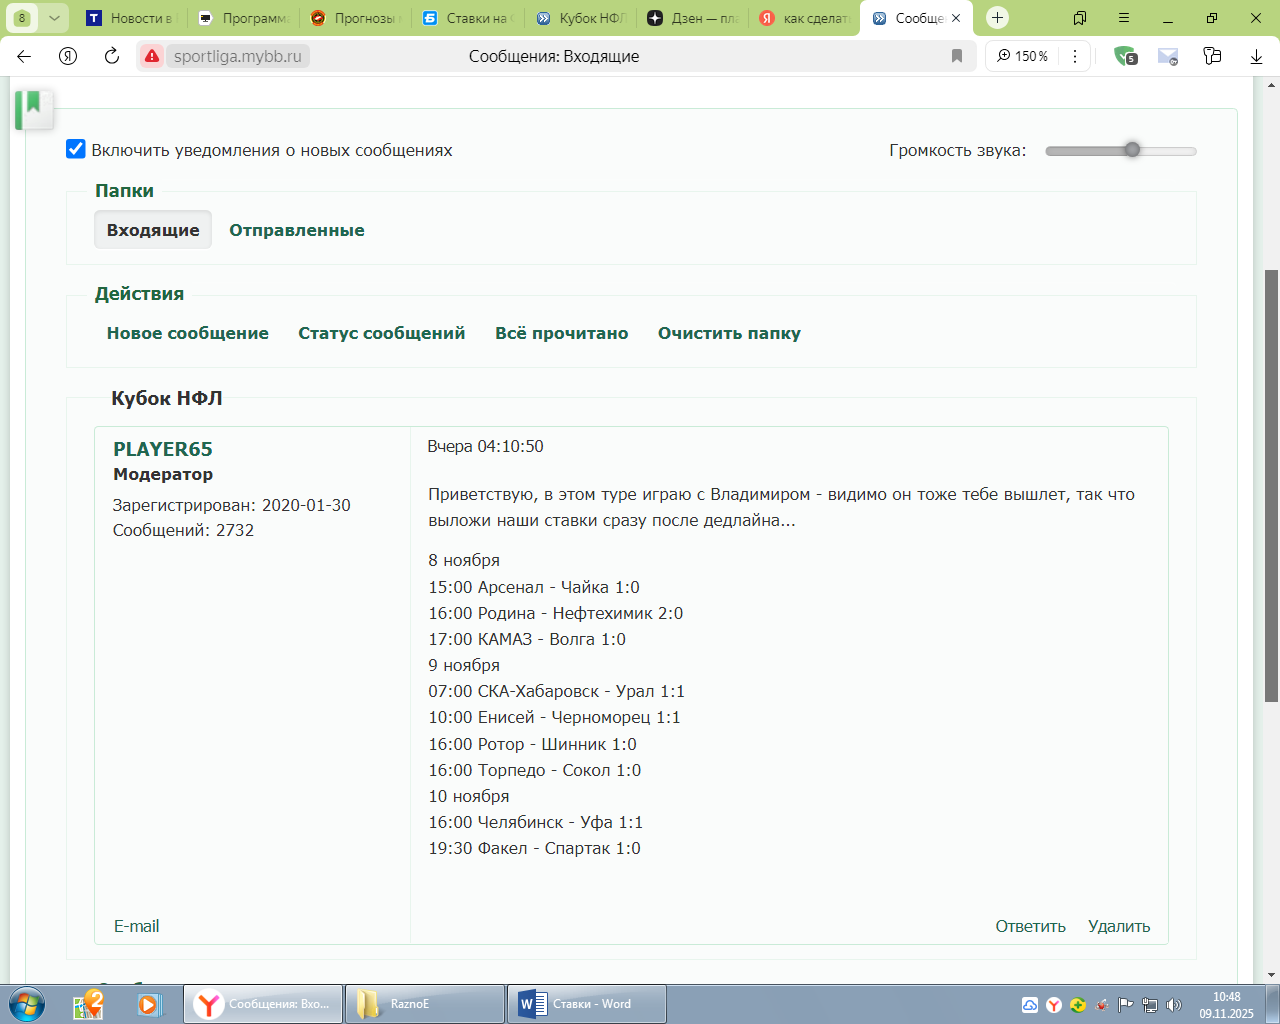This screenshot has height=1024, width=1280.
Task: Click the Новое сообщение link
Action: tap(188, 333)
